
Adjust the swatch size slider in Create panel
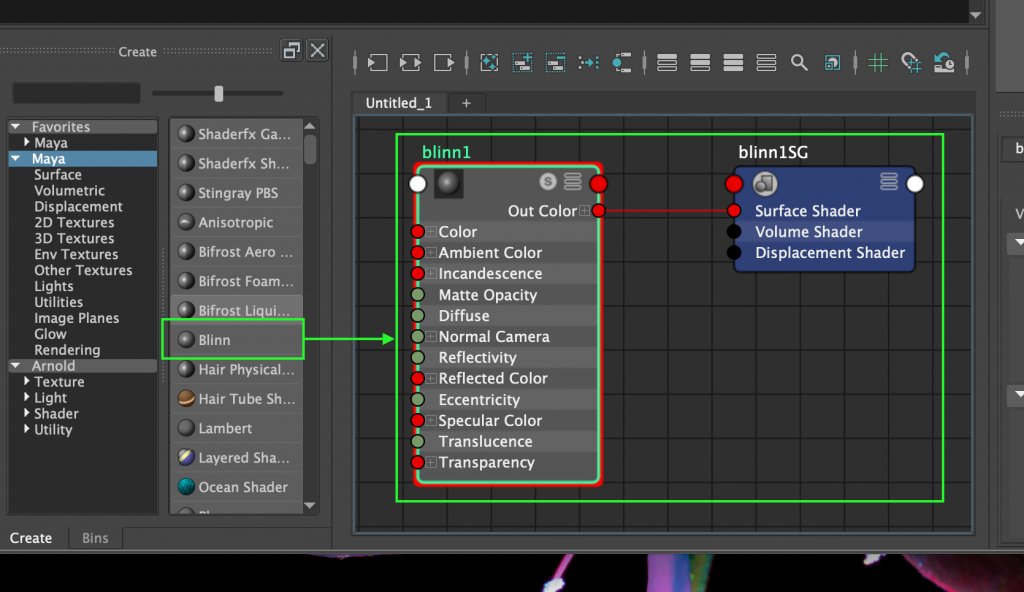click(218, 92)
